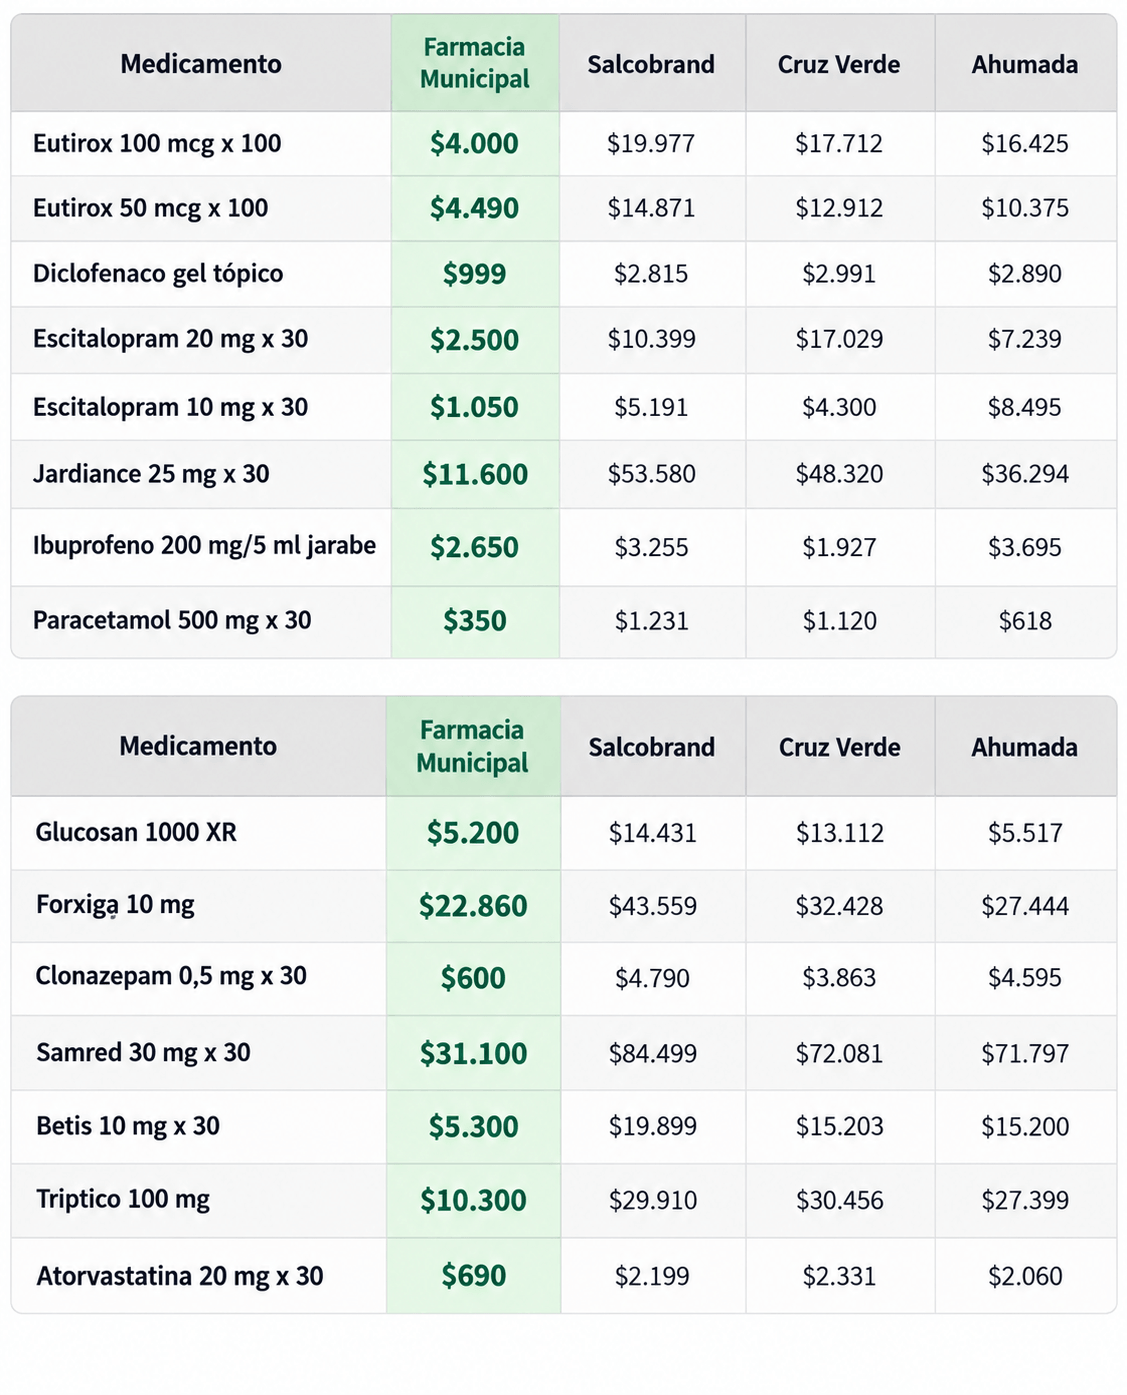This screenshot has height=1395, width=1127.
Task: Select the $999 price cell
Action: (x=474, y=274)
